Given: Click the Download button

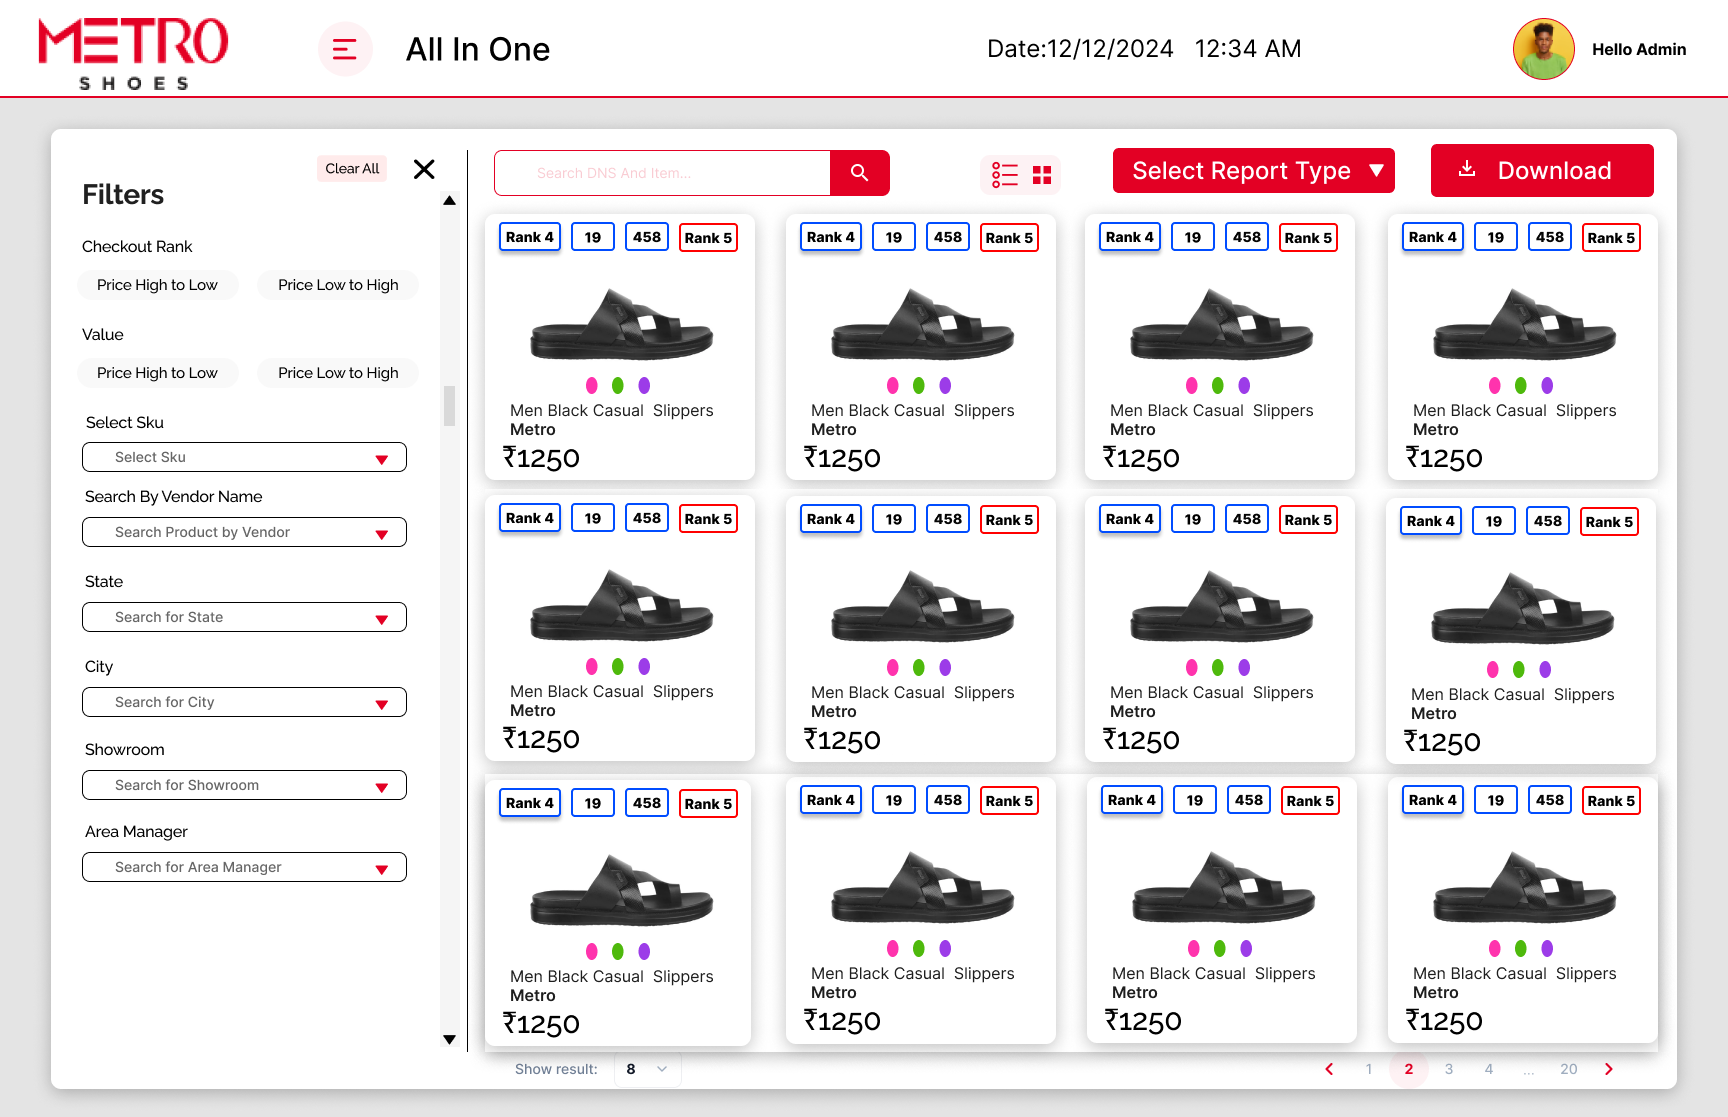Looking at the screenshot, I should pos(1541,171).
